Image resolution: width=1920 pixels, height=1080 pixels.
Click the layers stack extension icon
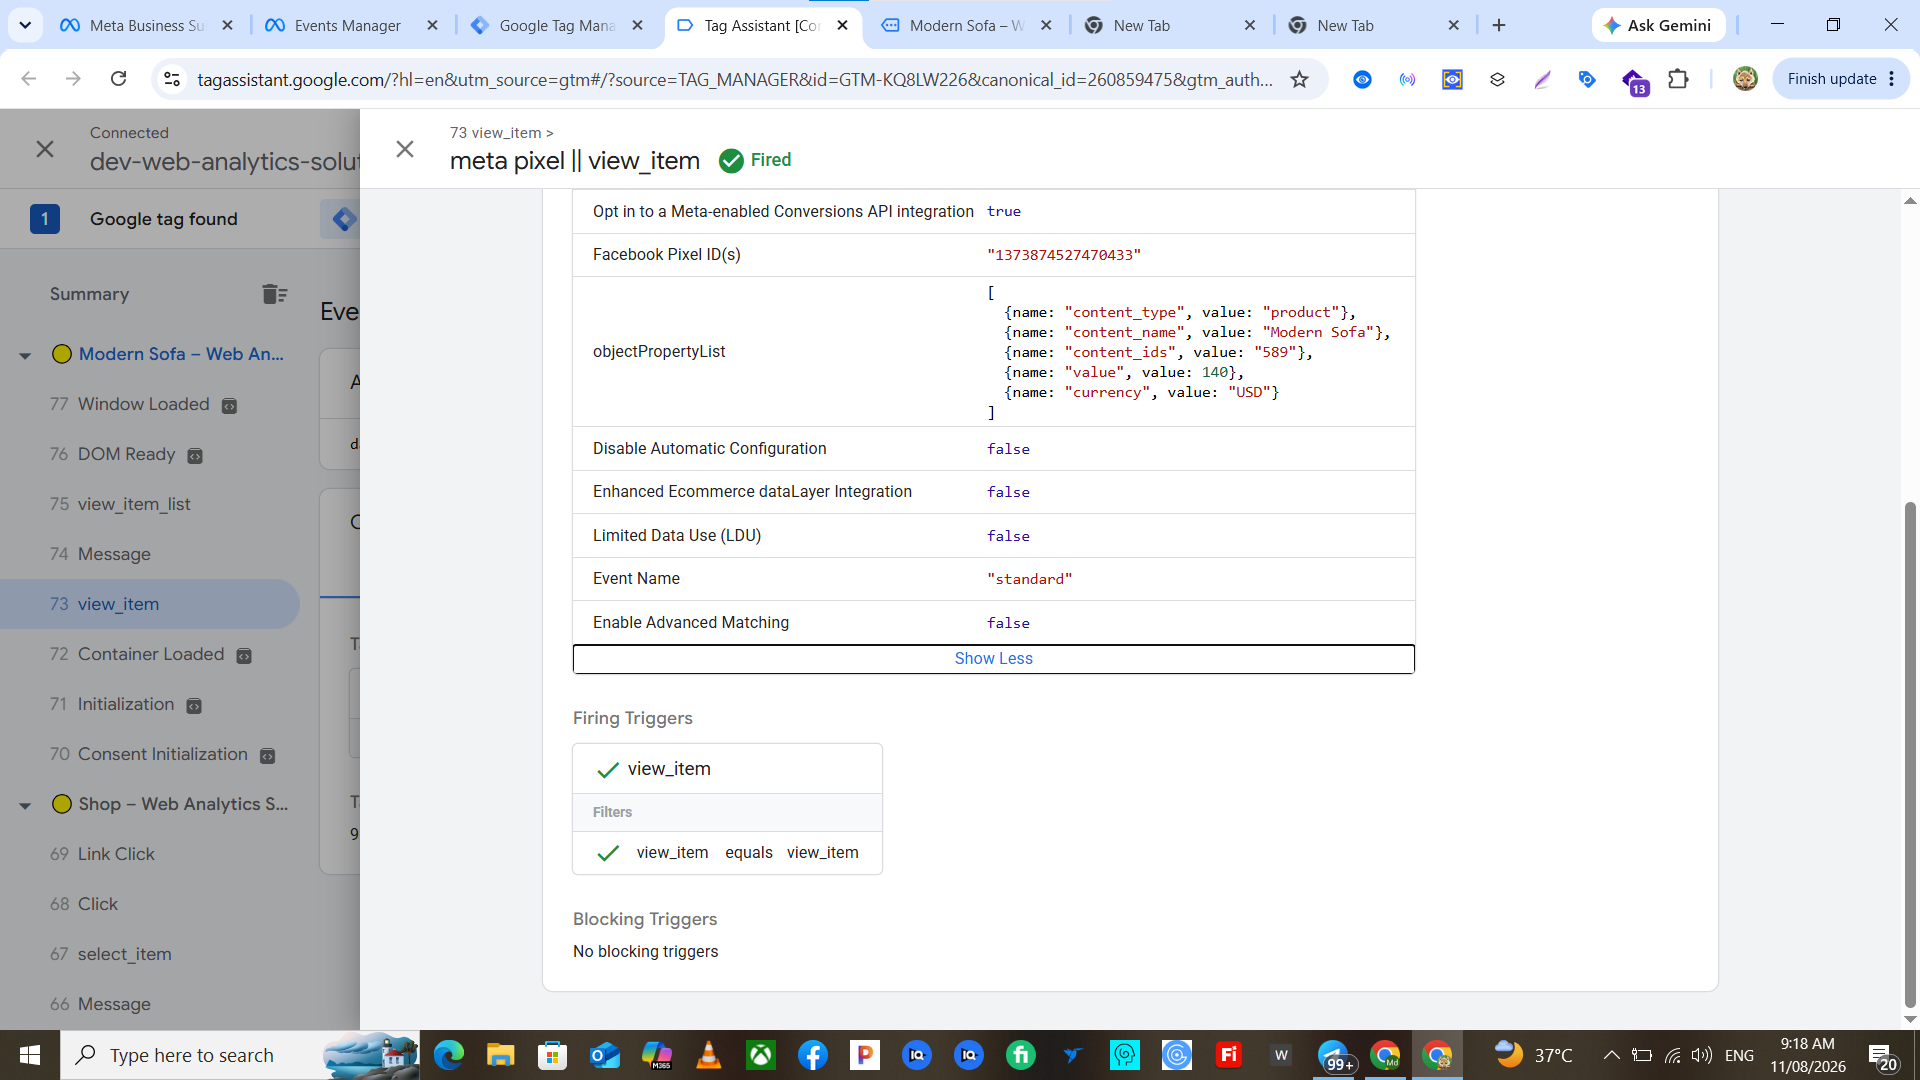click(x=1497, y=79)
